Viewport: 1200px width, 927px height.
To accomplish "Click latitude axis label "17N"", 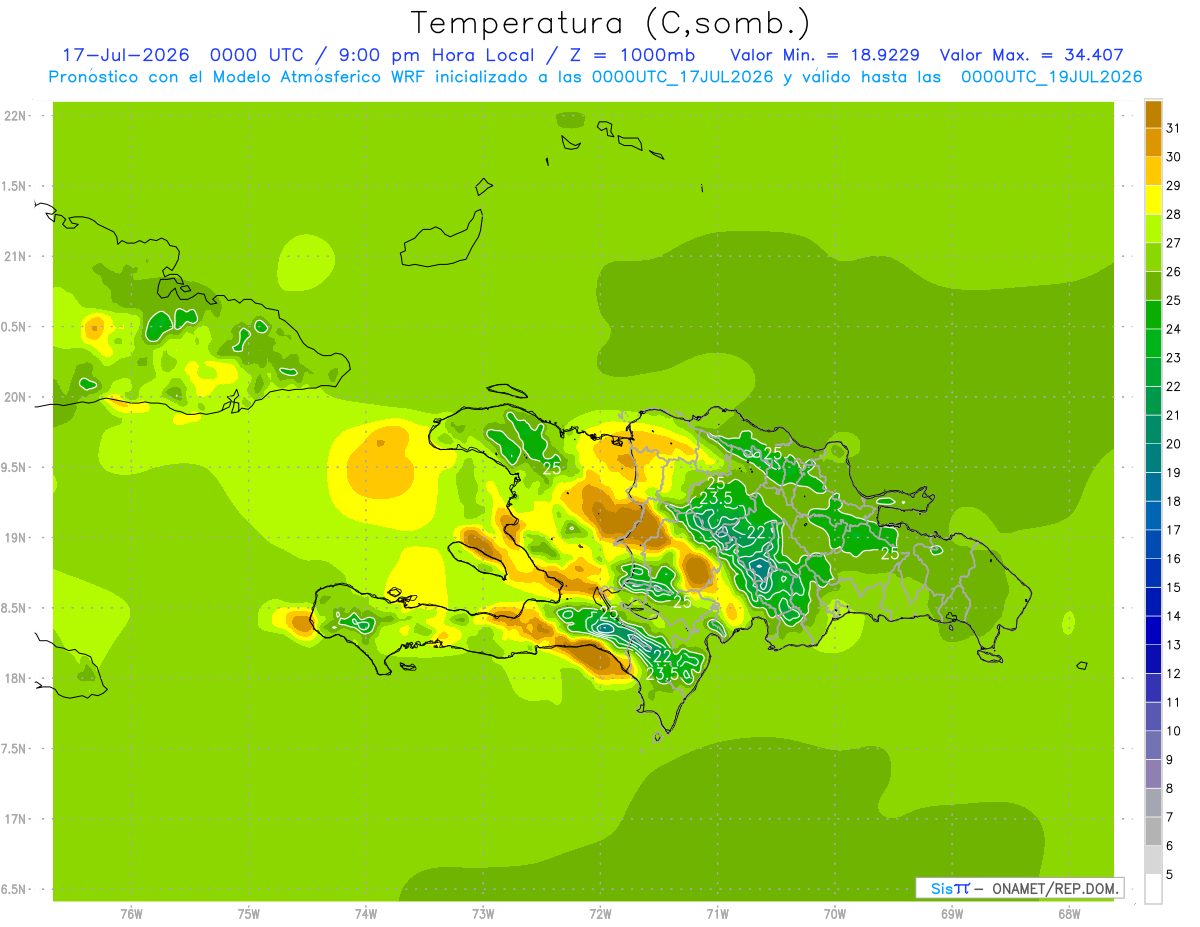I will tap(17, 819).
